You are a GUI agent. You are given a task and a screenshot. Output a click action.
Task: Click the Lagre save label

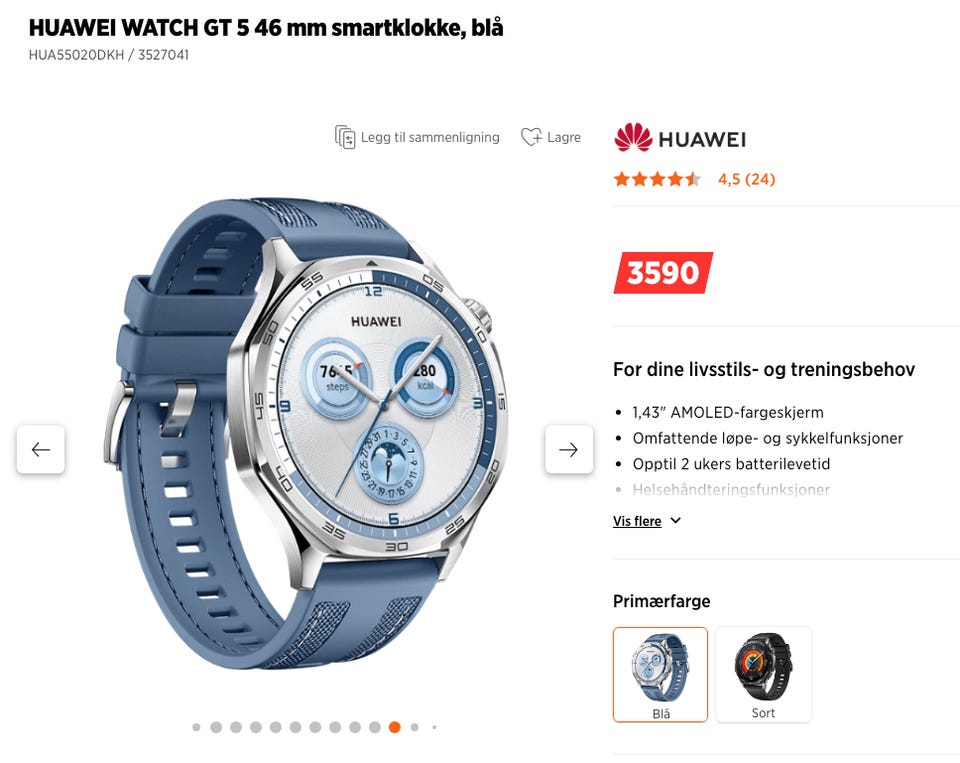(x=564, y=137)
